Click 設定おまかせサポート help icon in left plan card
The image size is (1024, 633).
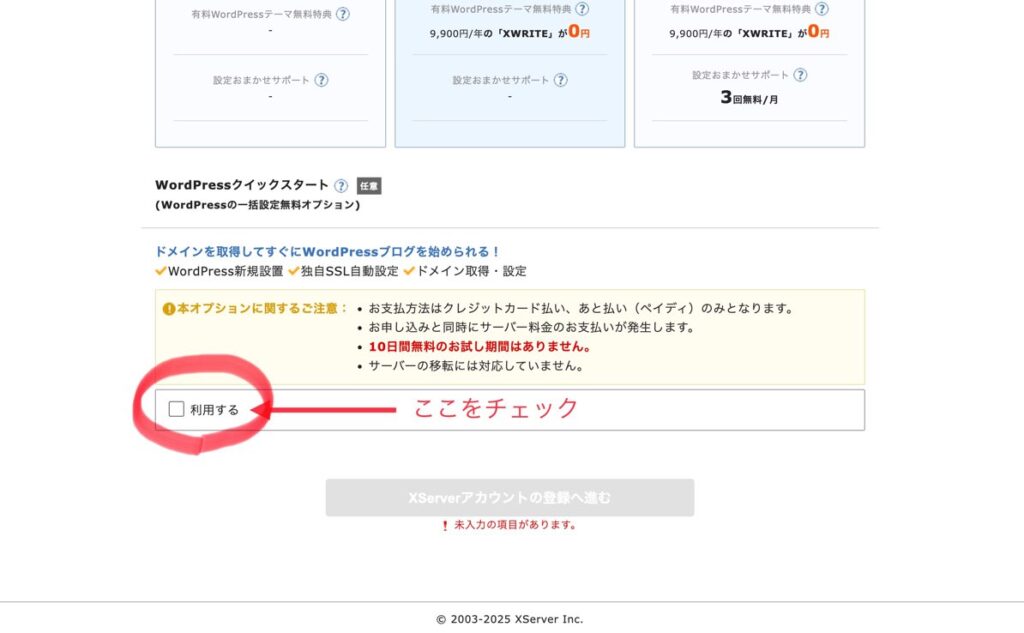click(x=321, y=80)
